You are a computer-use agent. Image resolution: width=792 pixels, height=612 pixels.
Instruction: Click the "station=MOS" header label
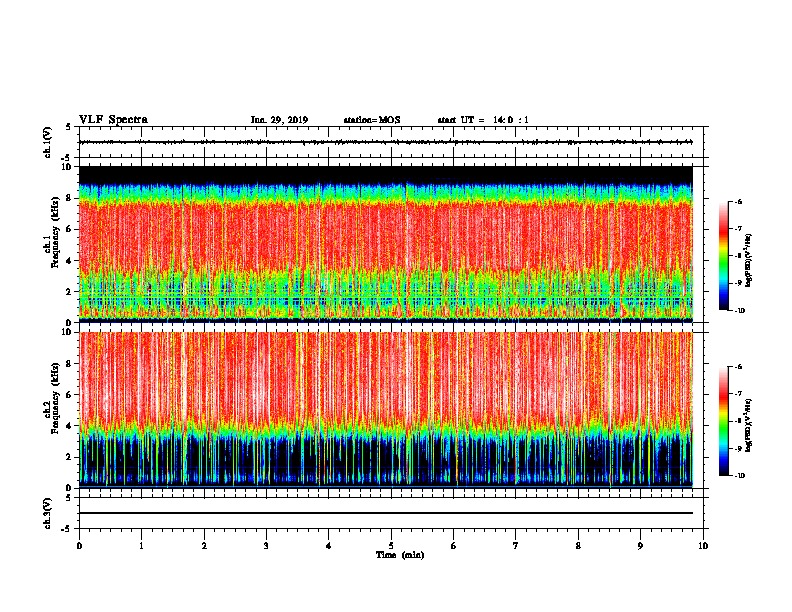point(372,120)
